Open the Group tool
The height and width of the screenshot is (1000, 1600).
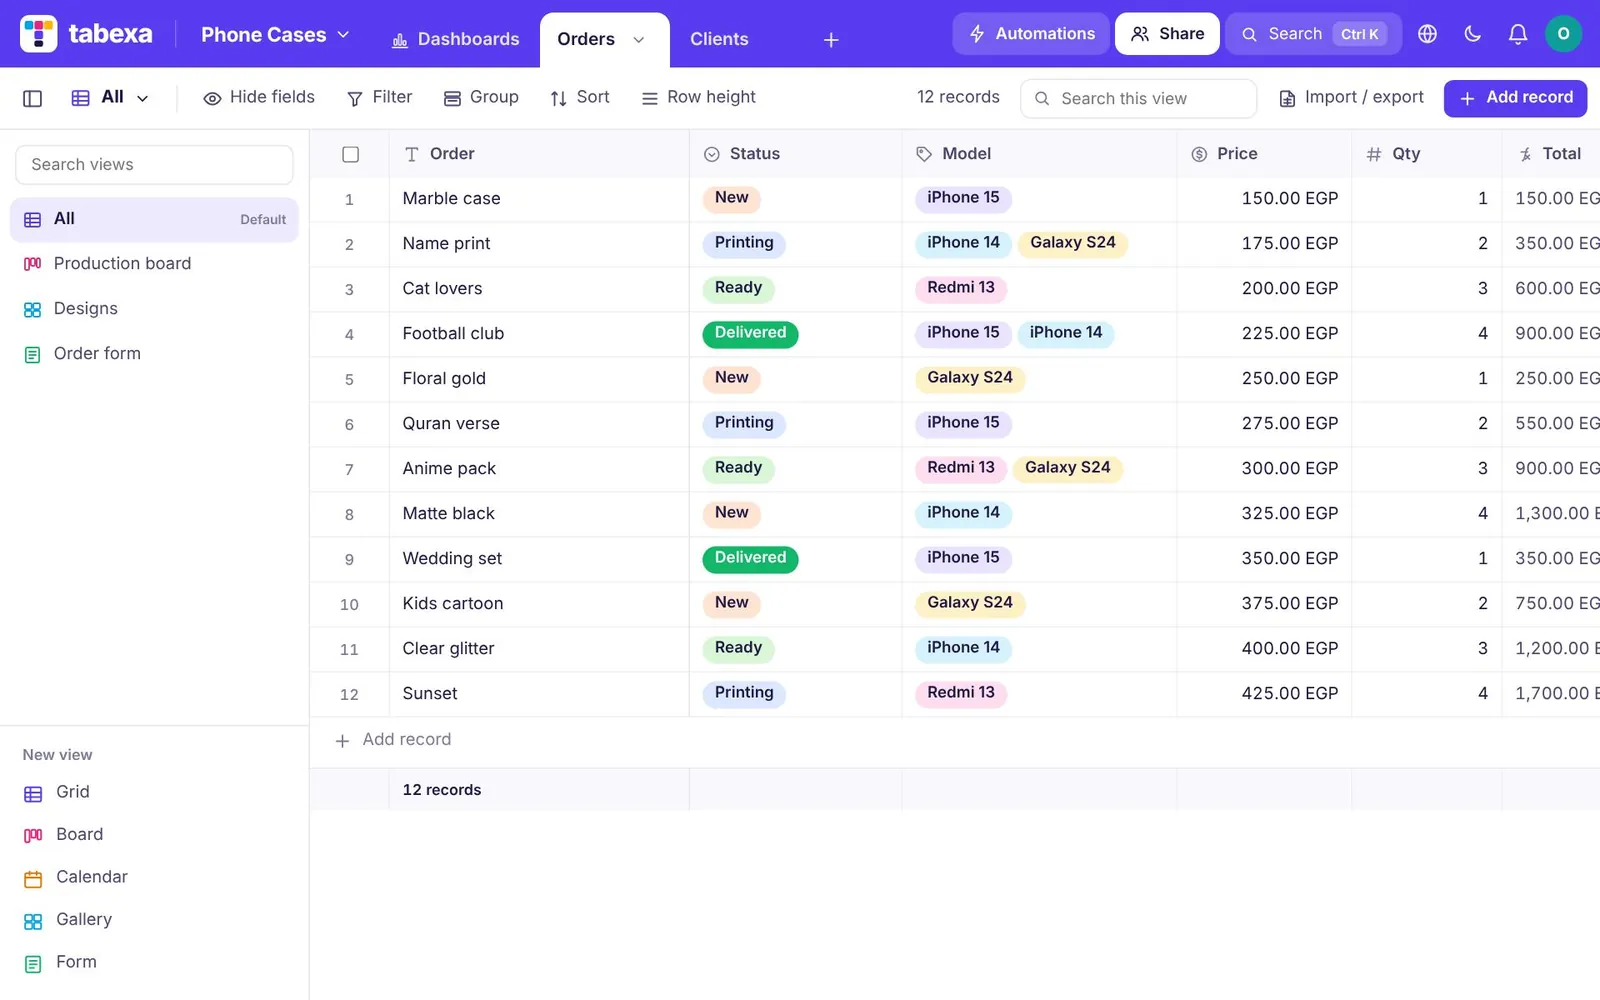[x=481, y=97]
